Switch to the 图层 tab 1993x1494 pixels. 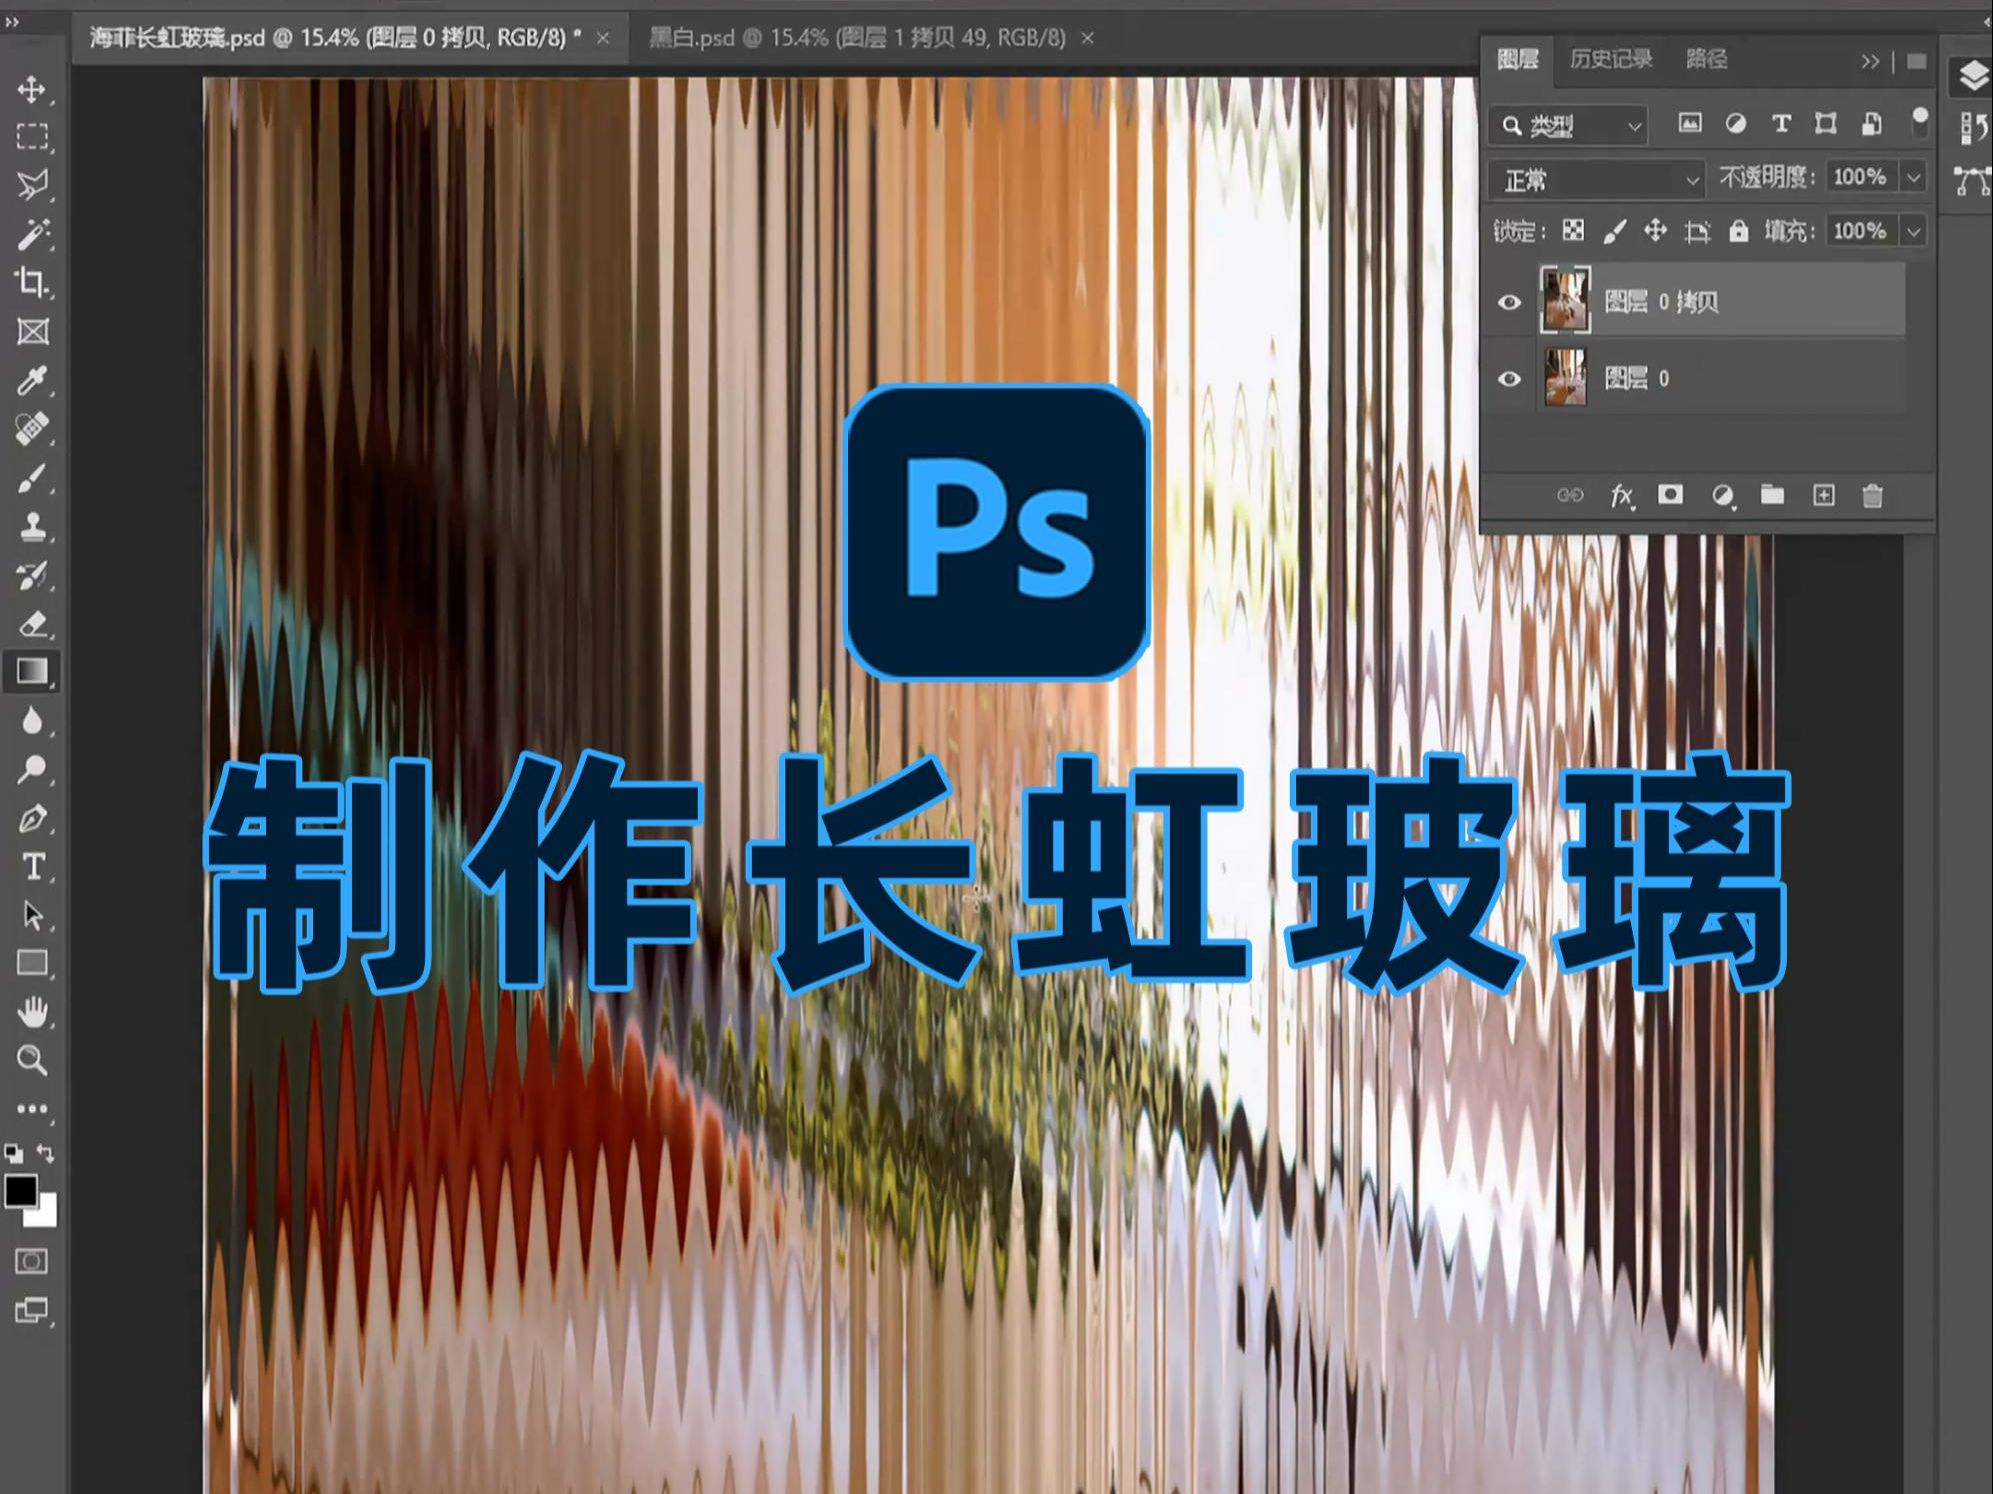[x=1517, y=59]
